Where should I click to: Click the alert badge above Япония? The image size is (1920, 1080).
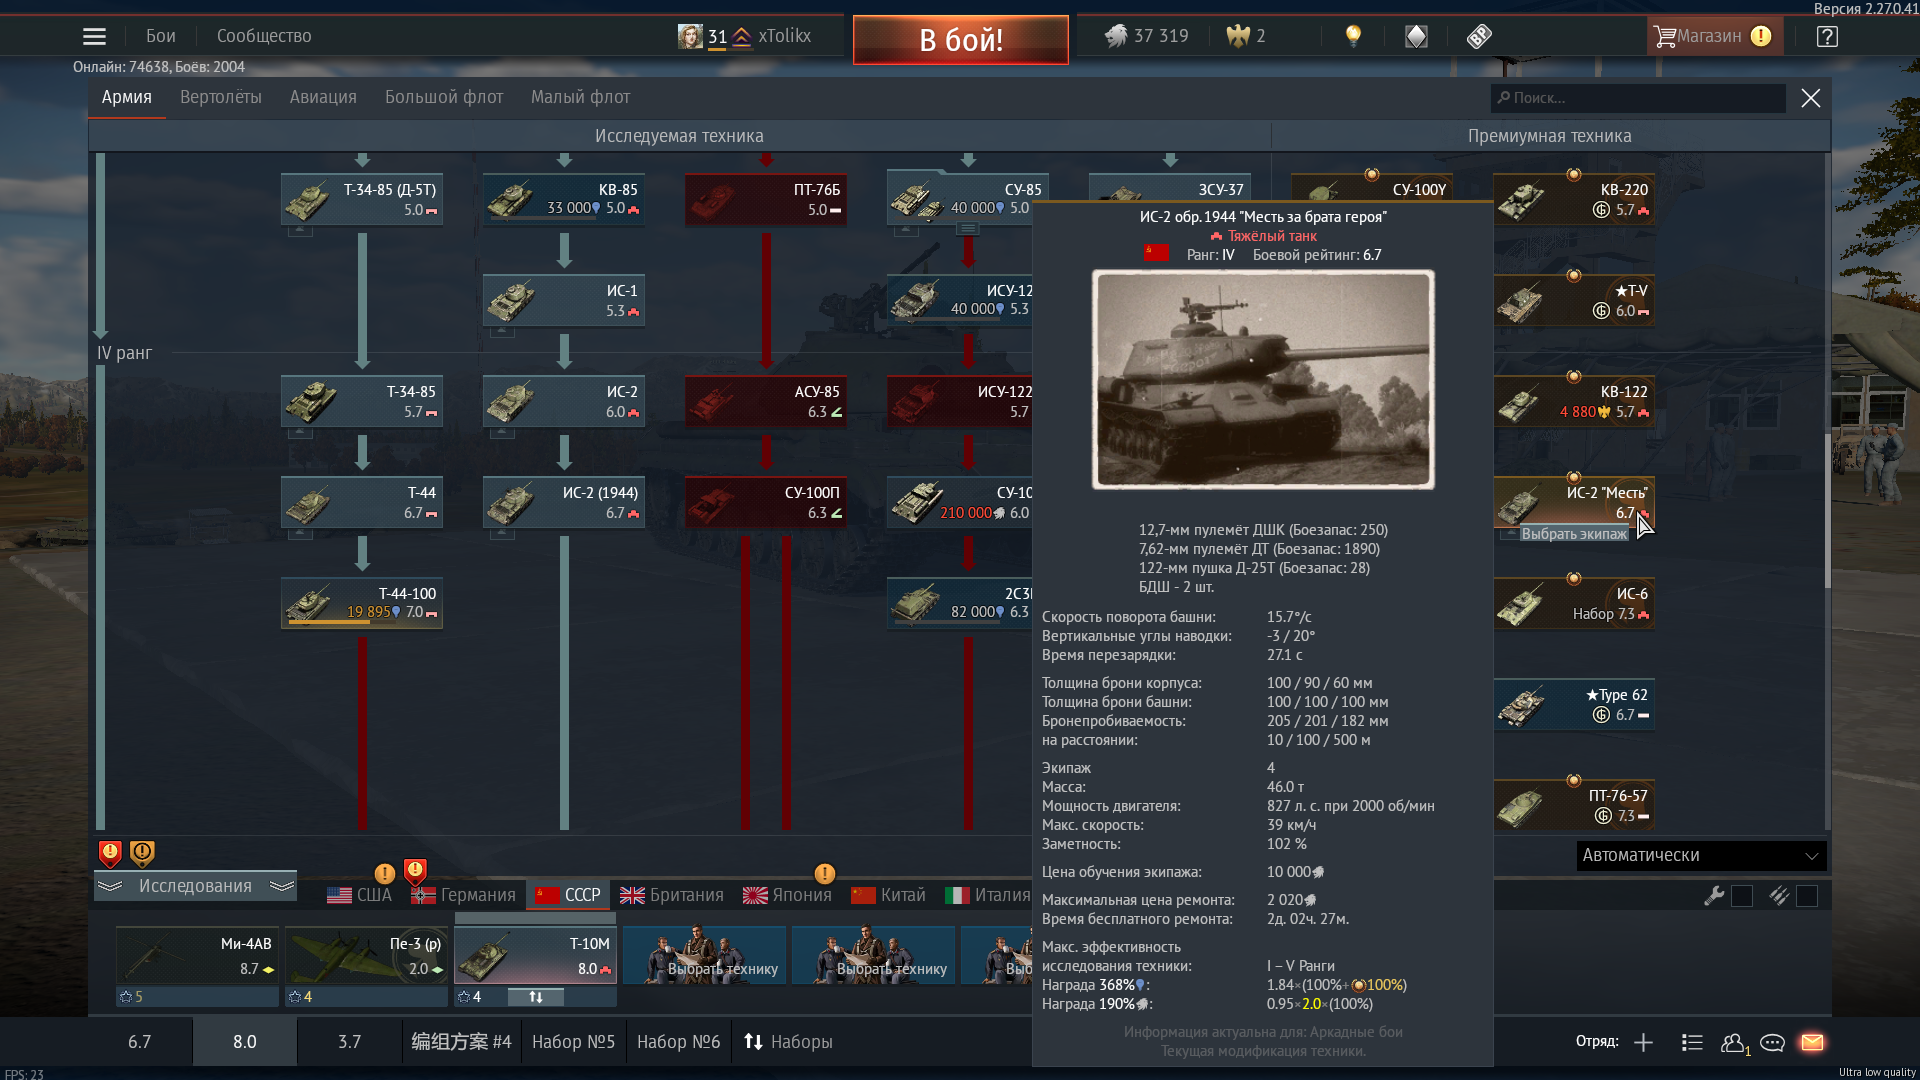point(824,873)
